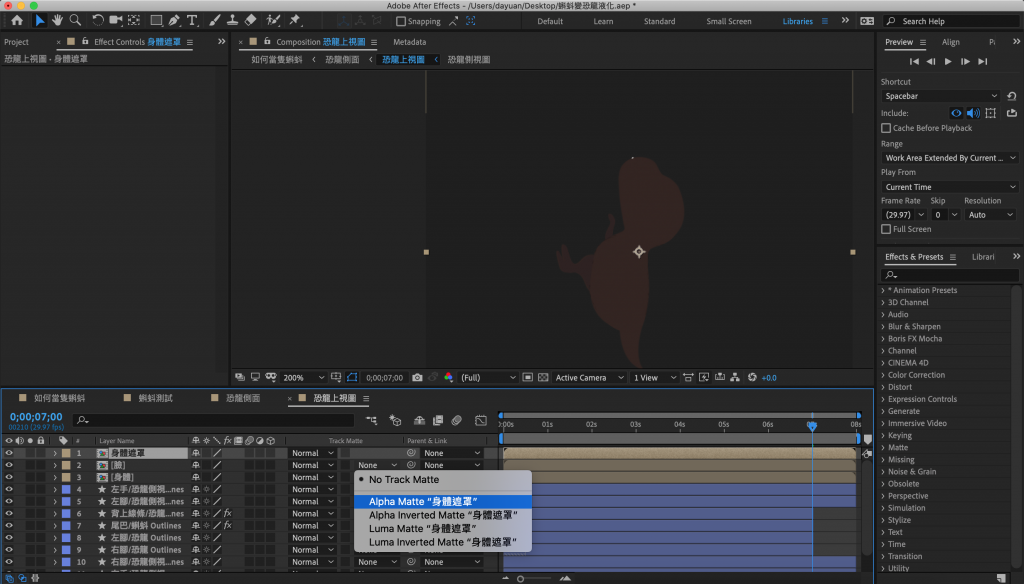
Task: Select the Rectangle shape tool
Action: pyautogui.click(x=156, y=20)
